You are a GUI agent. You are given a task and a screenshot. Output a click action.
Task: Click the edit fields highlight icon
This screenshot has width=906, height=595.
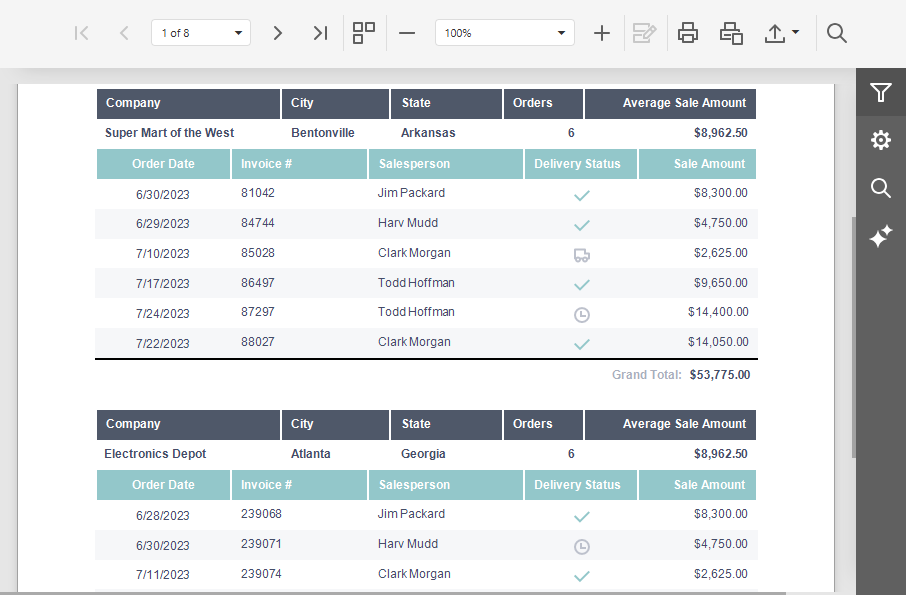pos(644,33)
